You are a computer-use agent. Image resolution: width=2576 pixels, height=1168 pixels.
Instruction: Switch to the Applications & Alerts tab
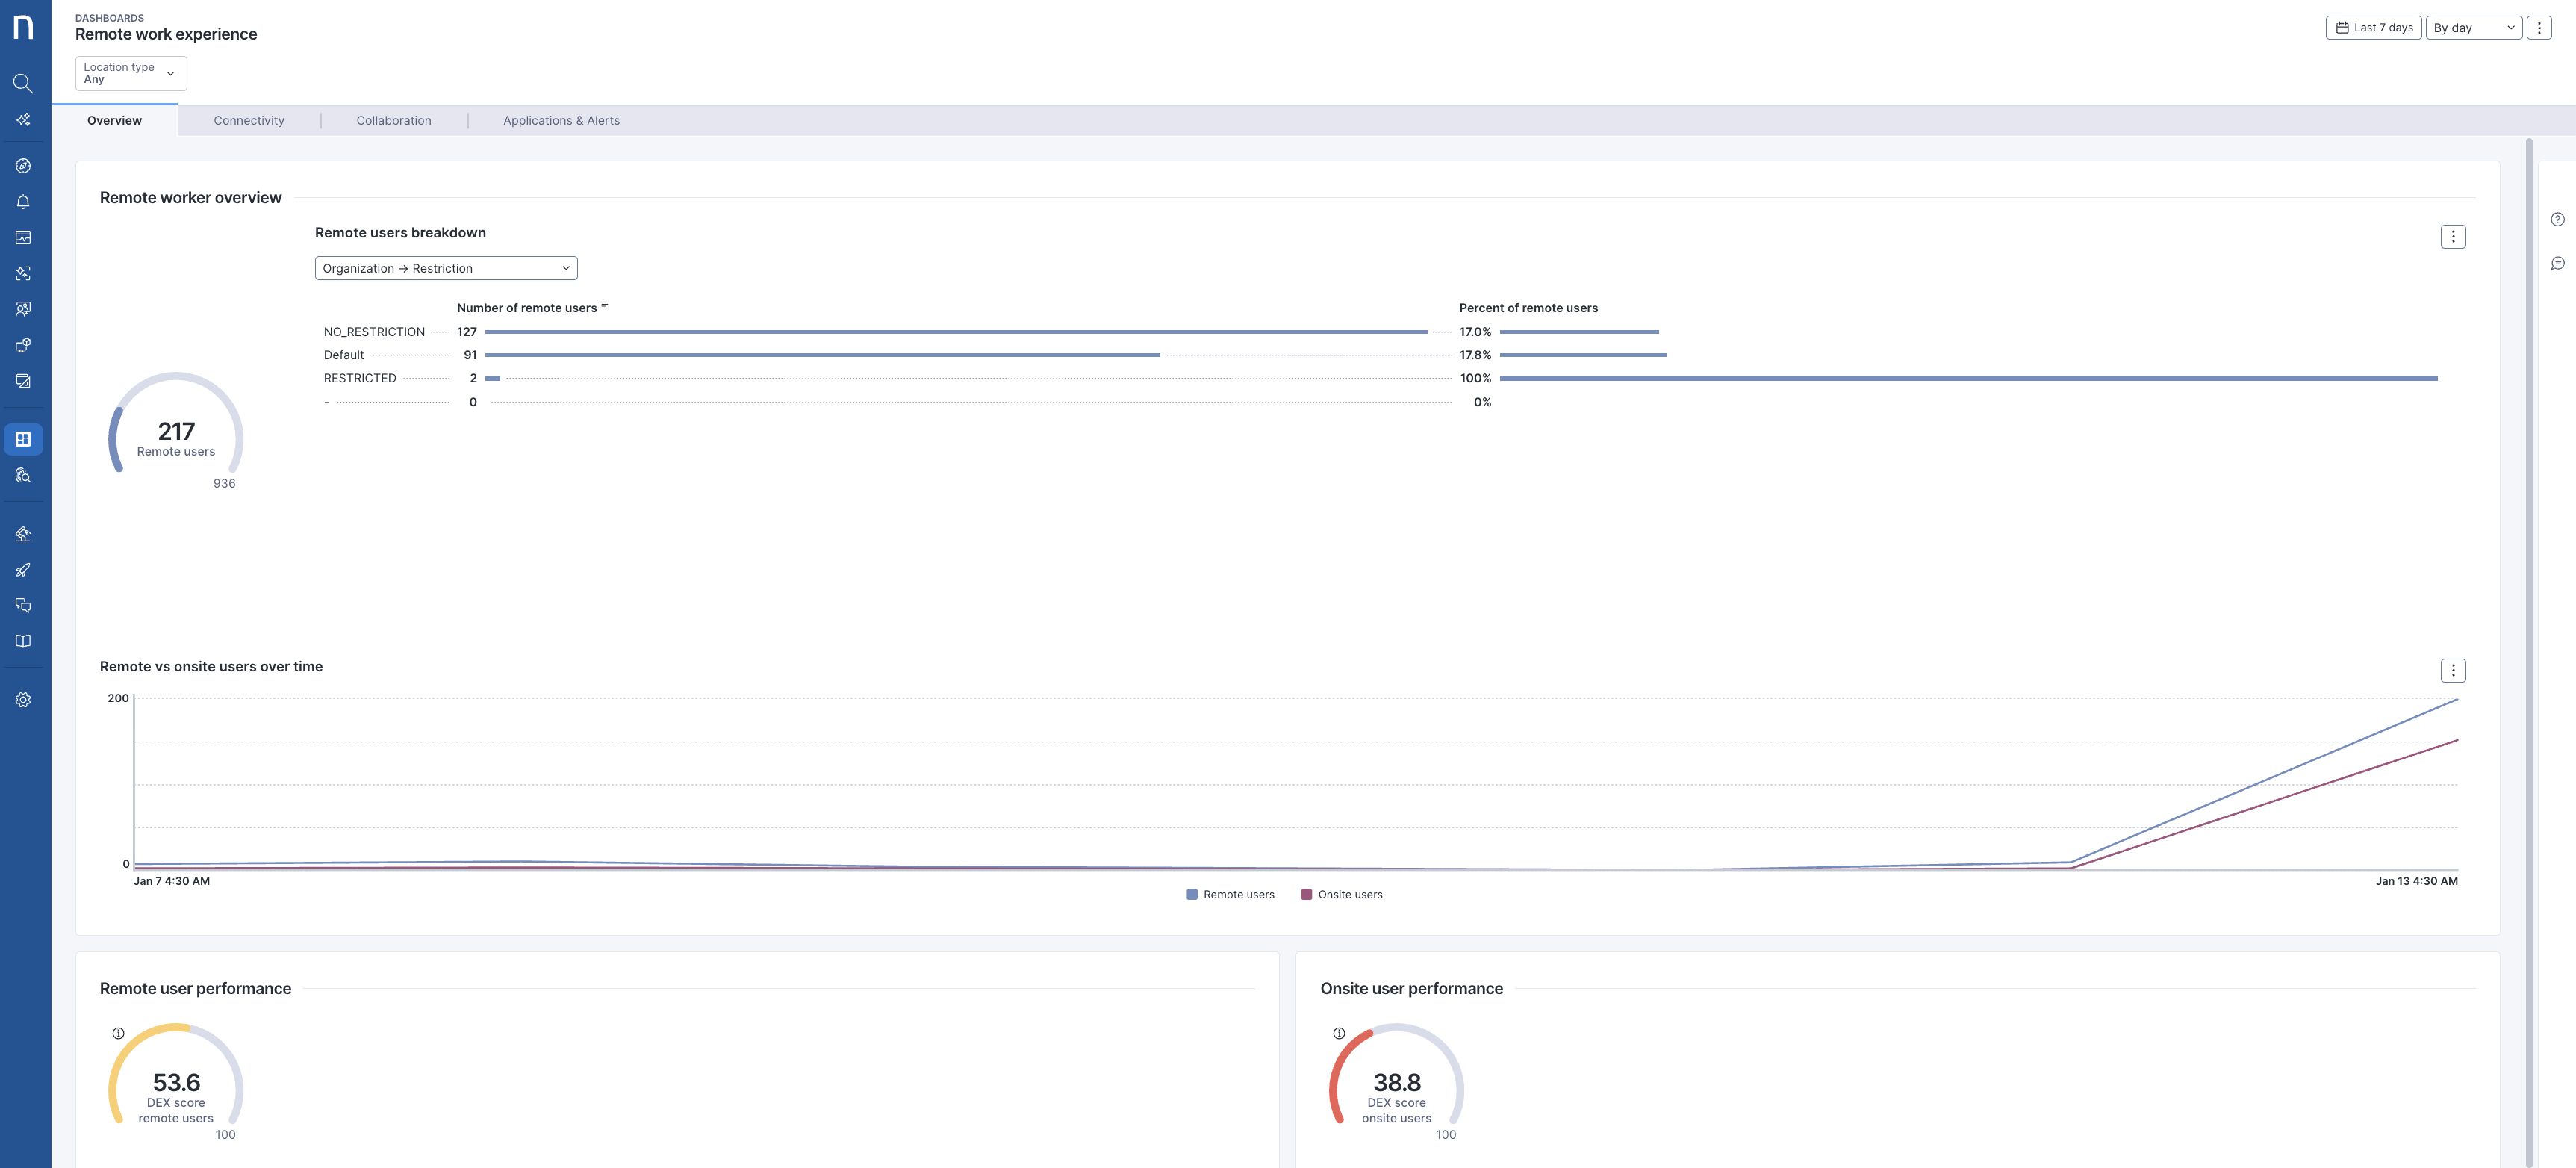point(561,121)
